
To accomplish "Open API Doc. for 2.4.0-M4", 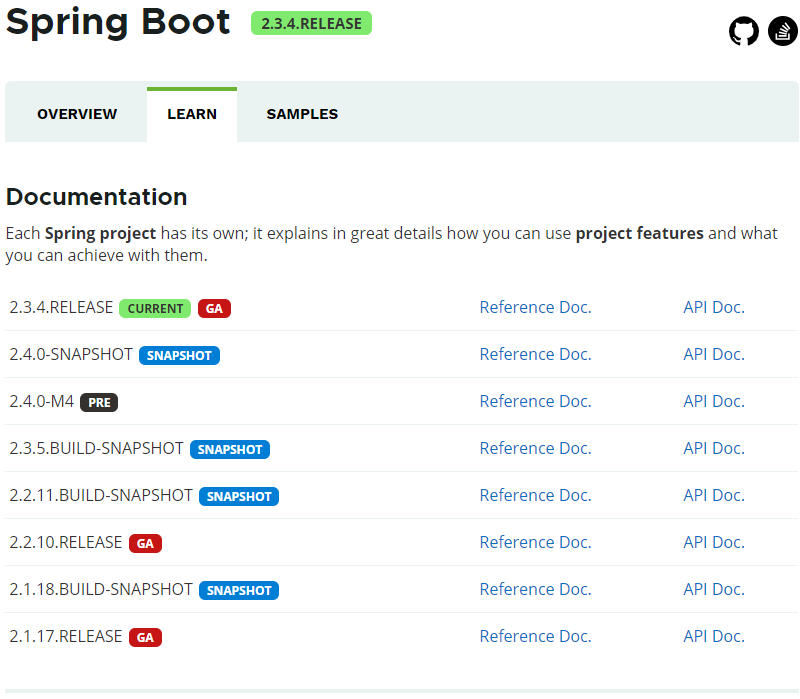I will tap(714, 402).
